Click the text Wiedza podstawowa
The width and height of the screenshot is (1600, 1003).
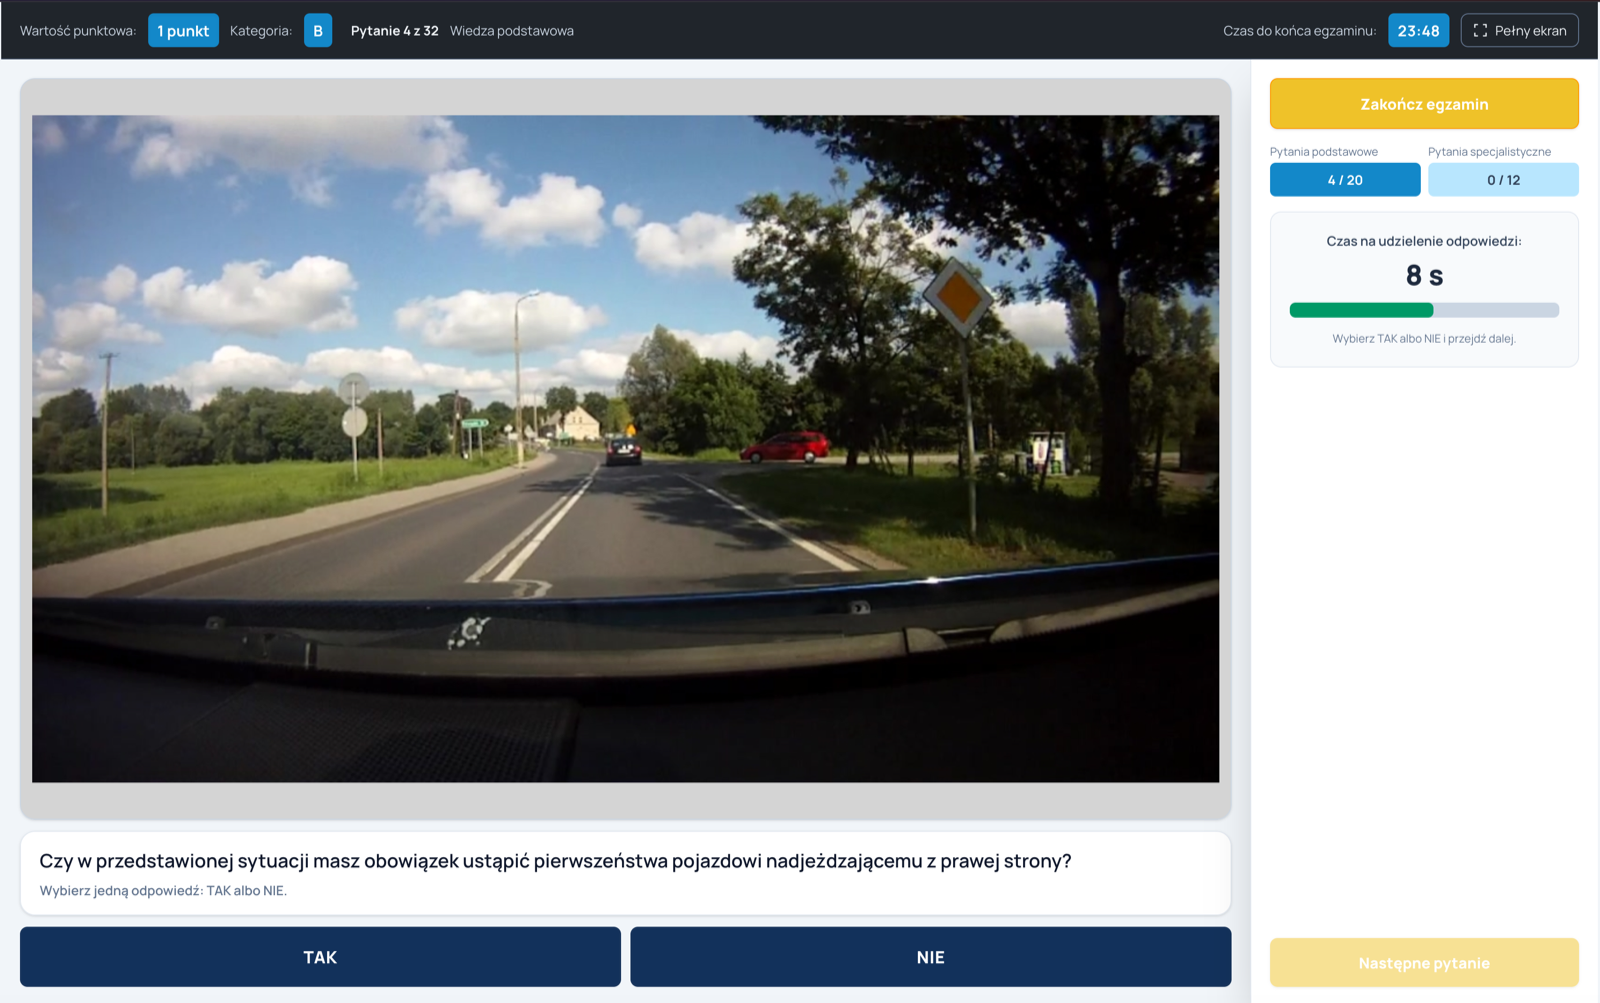[512, 31]
